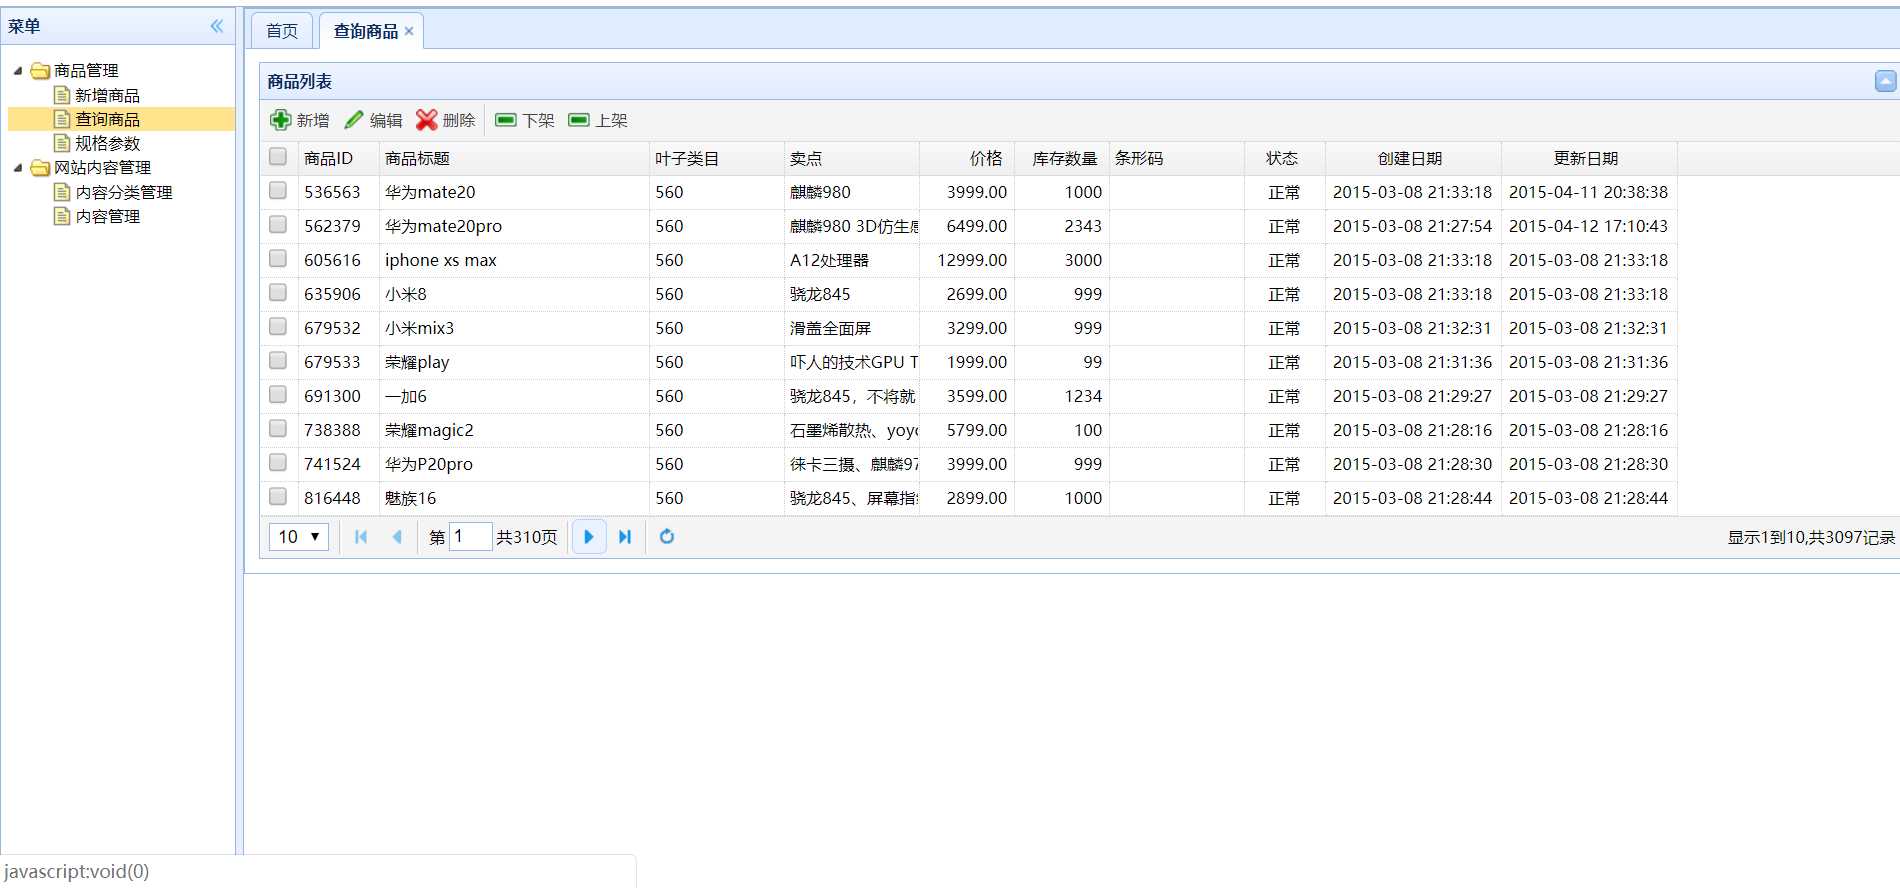Viewport: 1900px width, 888px height.
Task: Click the pencil 编辑 icon
Action: click(354, 120)
